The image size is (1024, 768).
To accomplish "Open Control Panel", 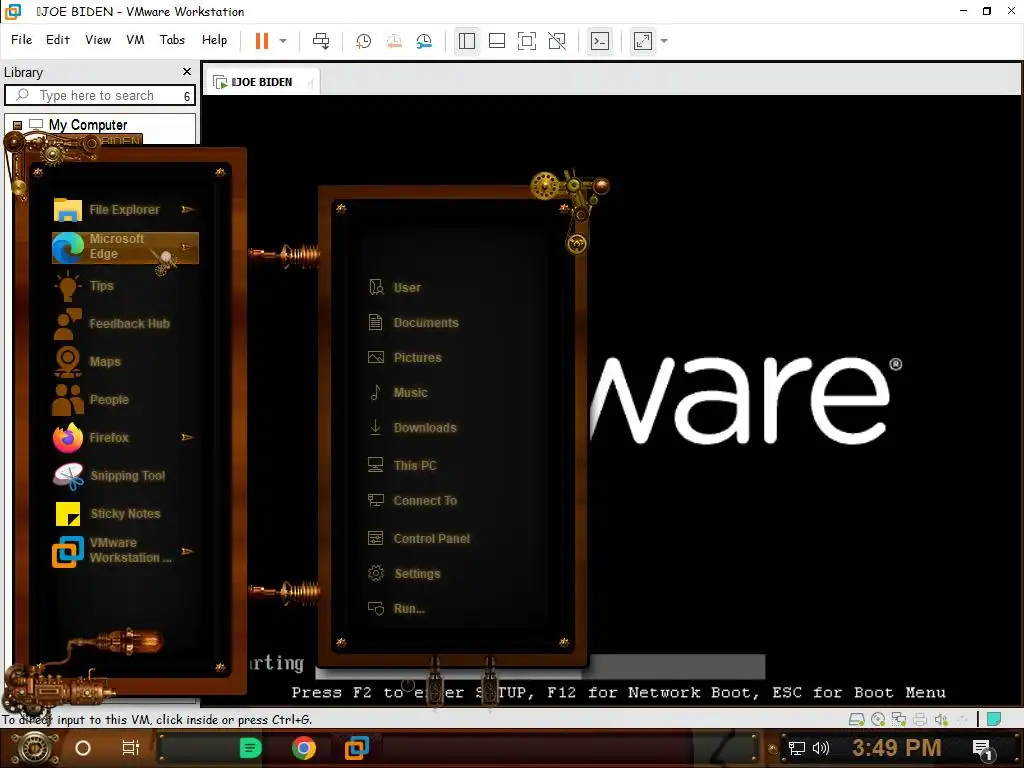I will point(419,539).
